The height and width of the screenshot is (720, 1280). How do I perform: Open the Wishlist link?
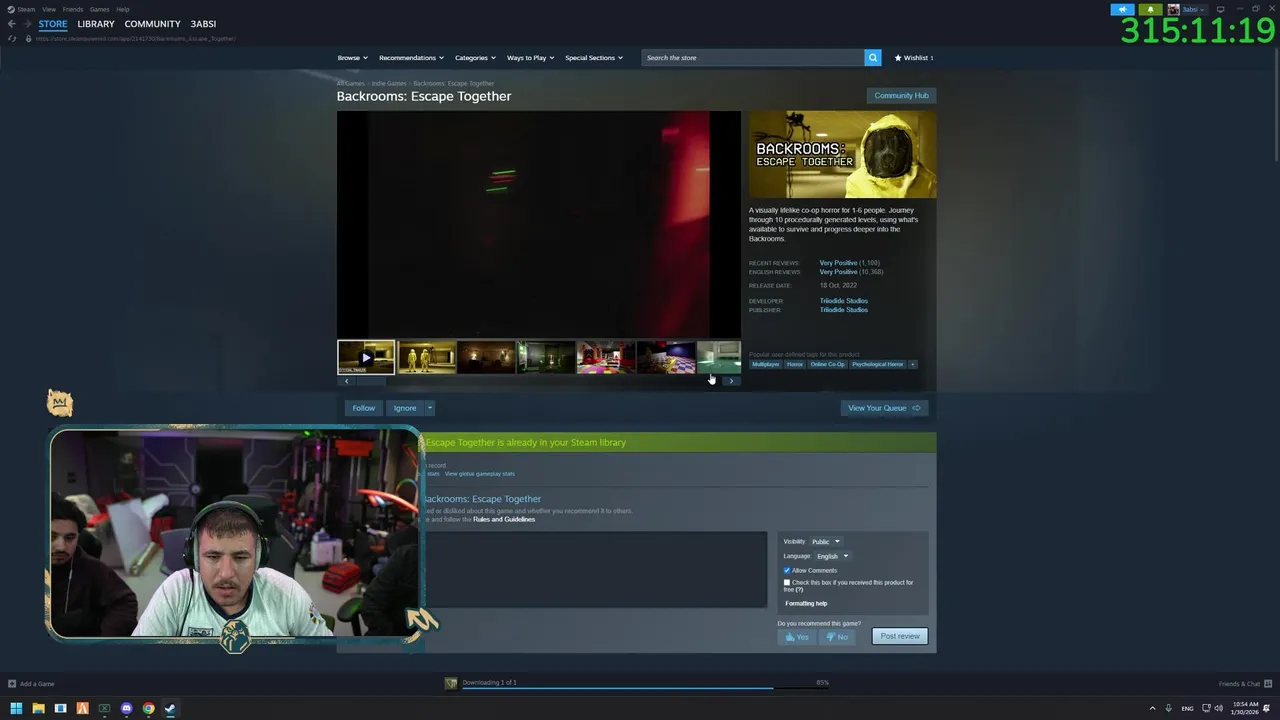coord(914,58)
